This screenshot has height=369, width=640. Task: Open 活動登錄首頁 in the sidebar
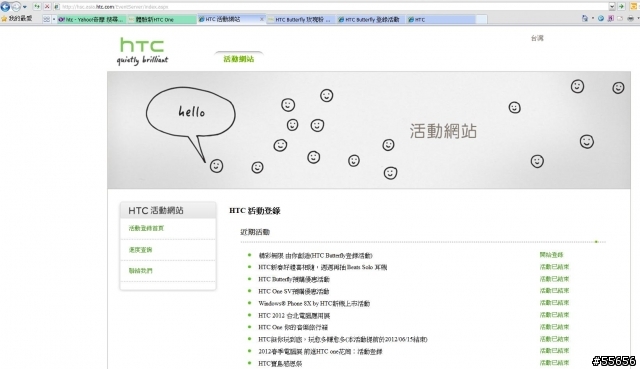[146, 228]
